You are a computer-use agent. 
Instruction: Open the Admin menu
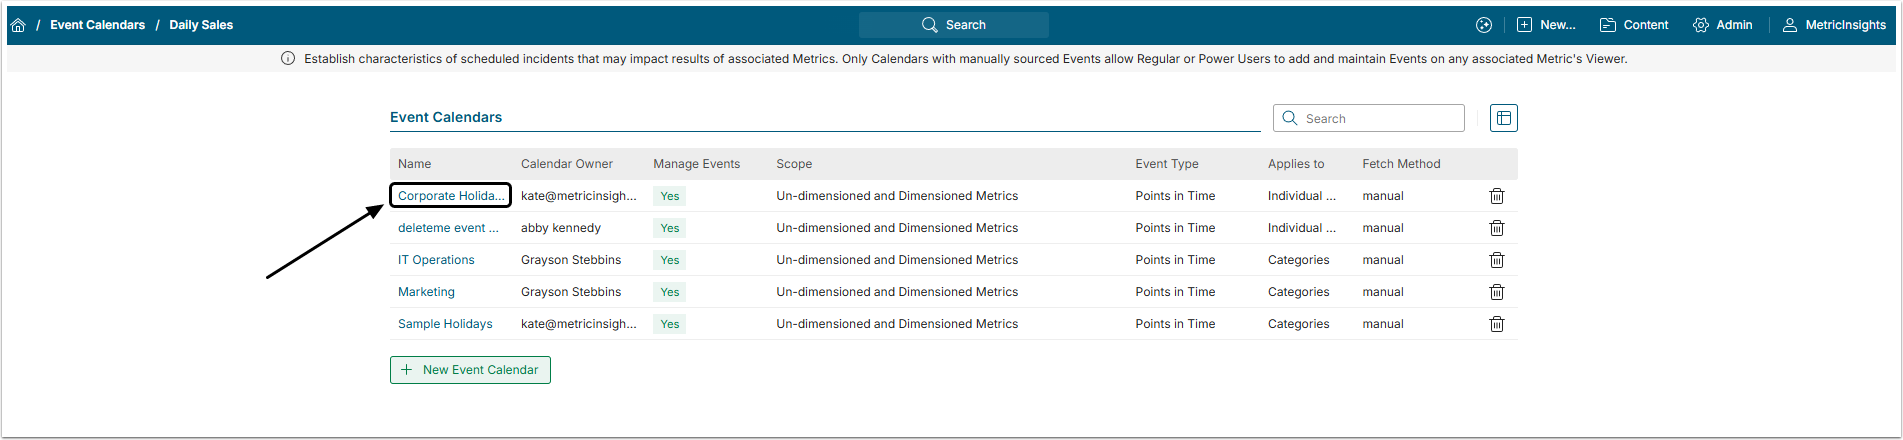[1722, 25]
